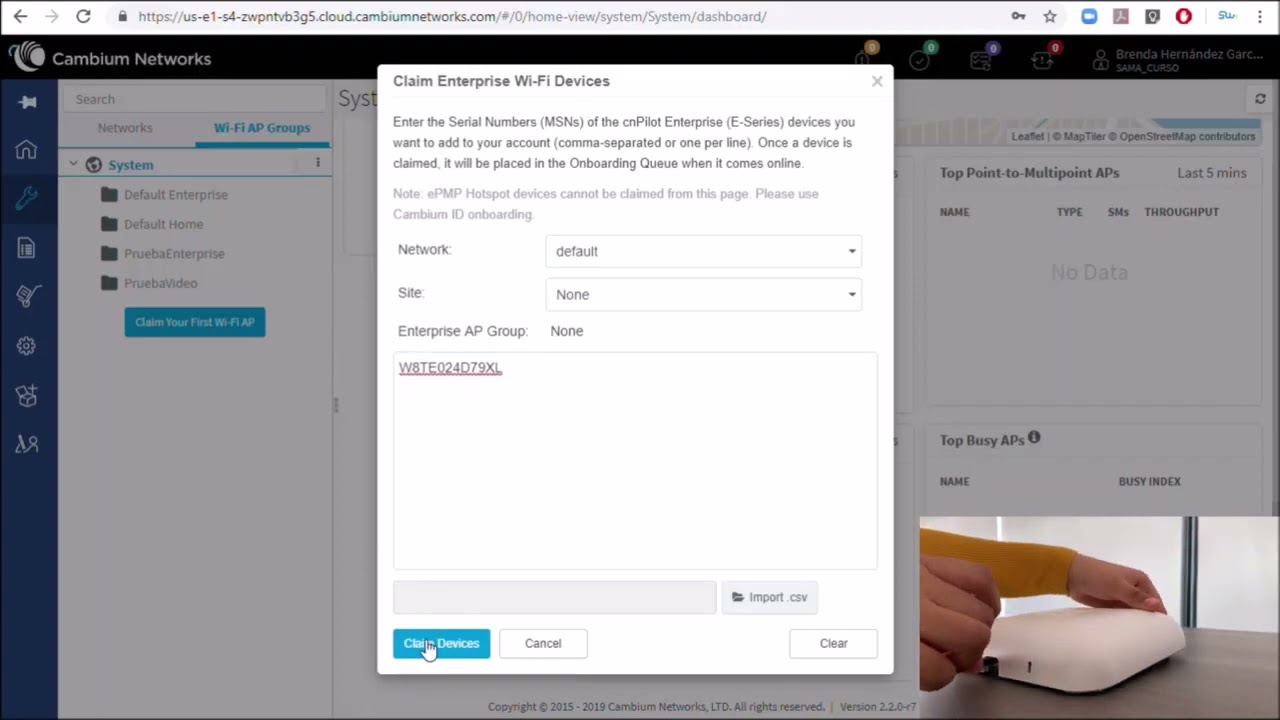This screenshot has width=1280, height=720.
Task: Click the browser Back arrow
Action: (x=21, y=16)
